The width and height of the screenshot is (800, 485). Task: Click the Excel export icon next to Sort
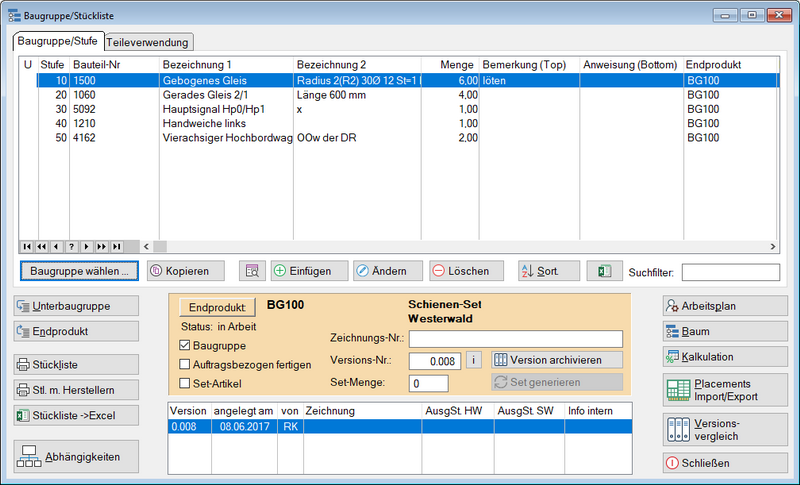[x=604, y=271]
